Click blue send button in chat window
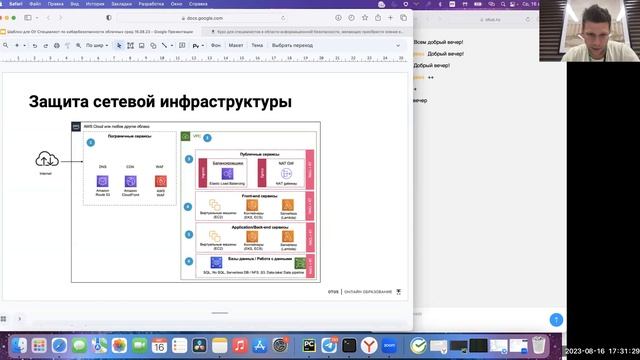The height and width of the screenshot is (360, 640). click(x=556, y=320)
